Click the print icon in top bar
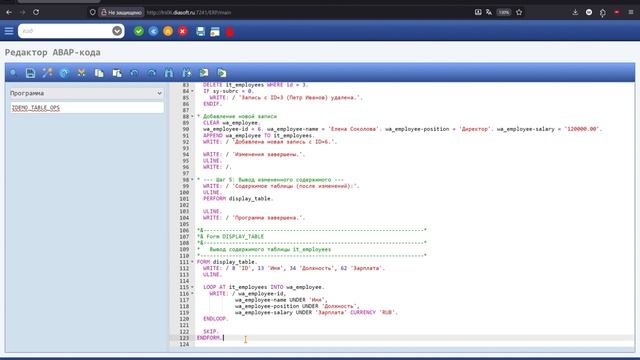640x360 pixels. coord(200,31)
